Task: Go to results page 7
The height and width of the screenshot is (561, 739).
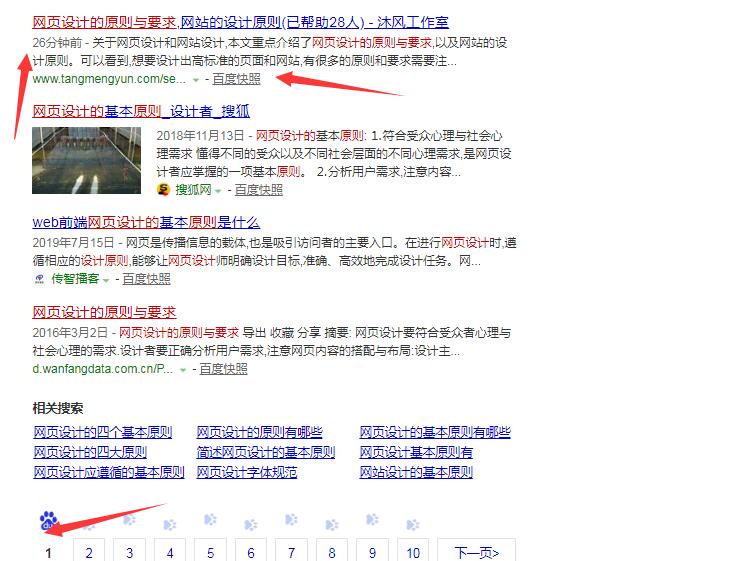Action: click(x=292, y=552)
